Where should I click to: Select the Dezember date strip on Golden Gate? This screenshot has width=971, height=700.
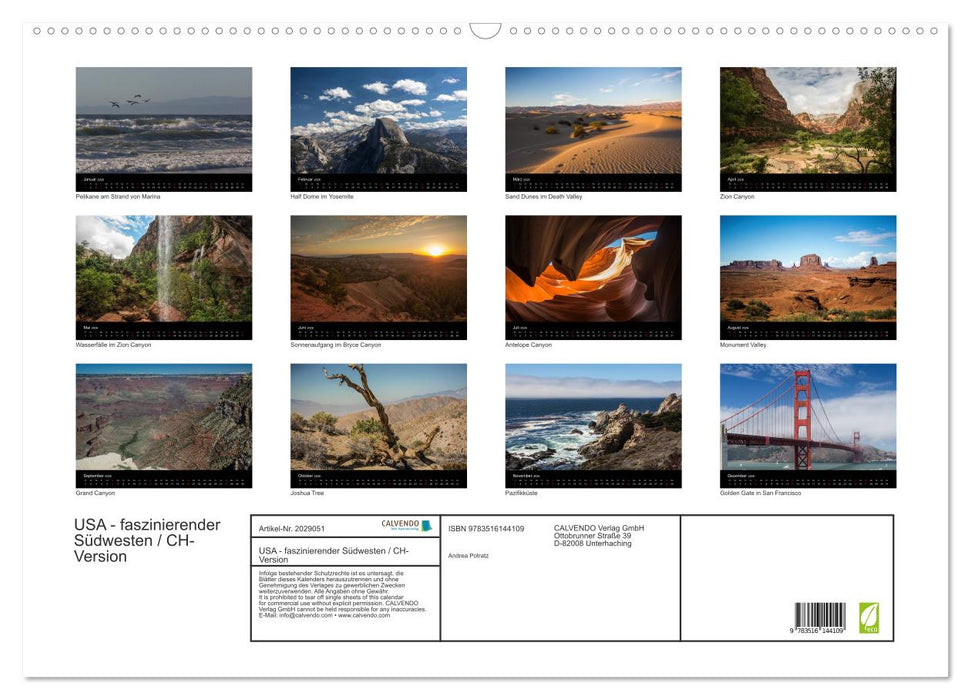coord(807,477)
